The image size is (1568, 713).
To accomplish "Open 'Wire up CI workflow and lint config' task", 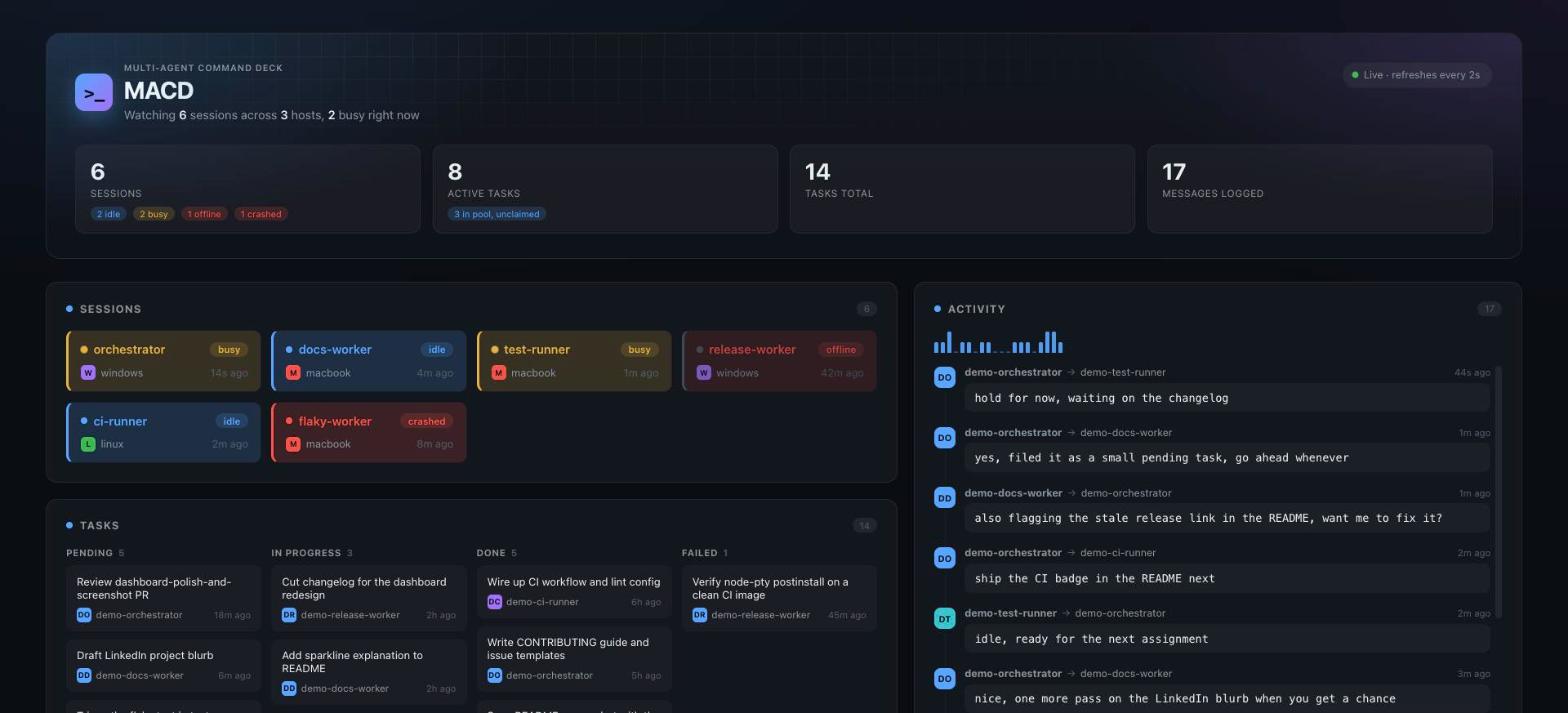I will 574,592.
